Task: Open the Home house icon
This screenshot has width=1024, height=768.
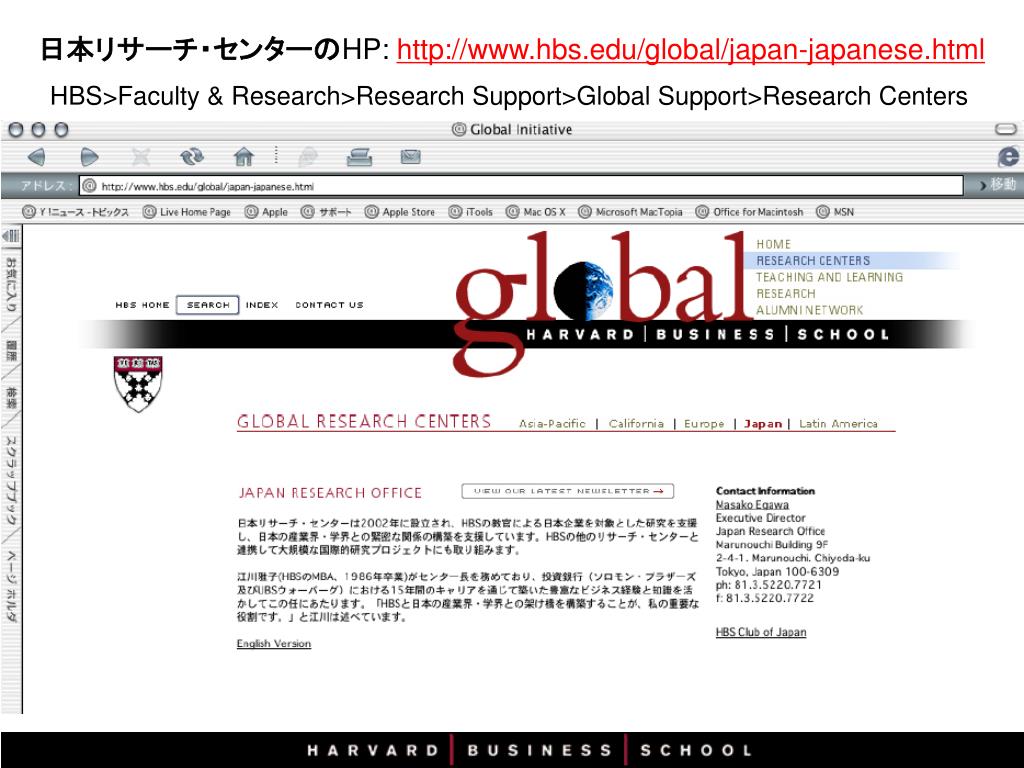Action: [x=244, y=157]
